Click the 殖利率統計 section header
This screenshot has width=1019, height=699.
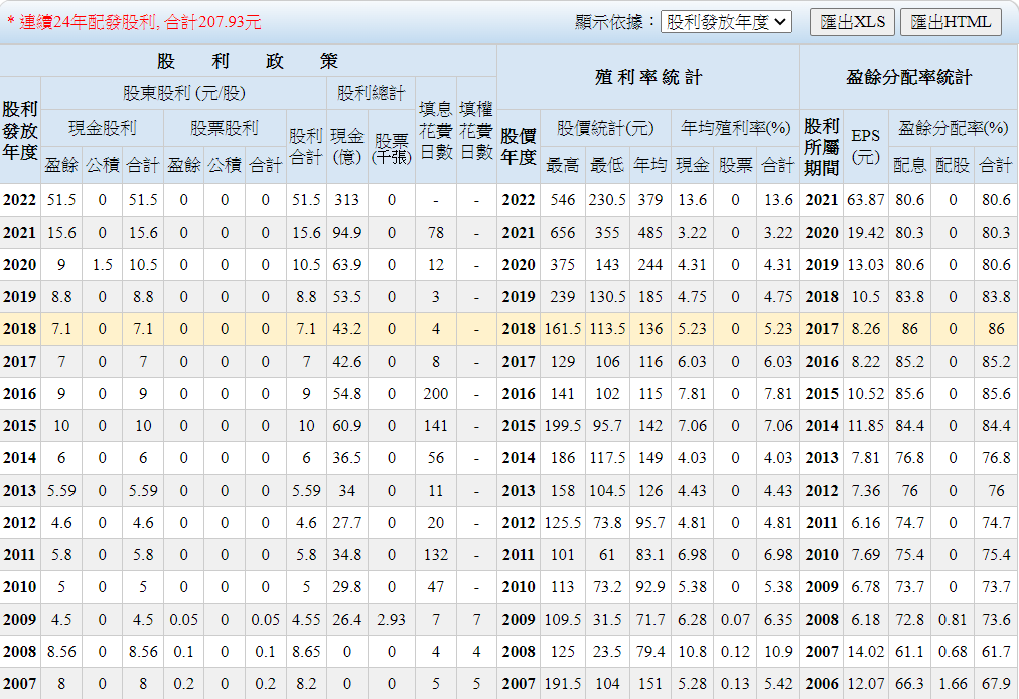(x=647, y=77)
